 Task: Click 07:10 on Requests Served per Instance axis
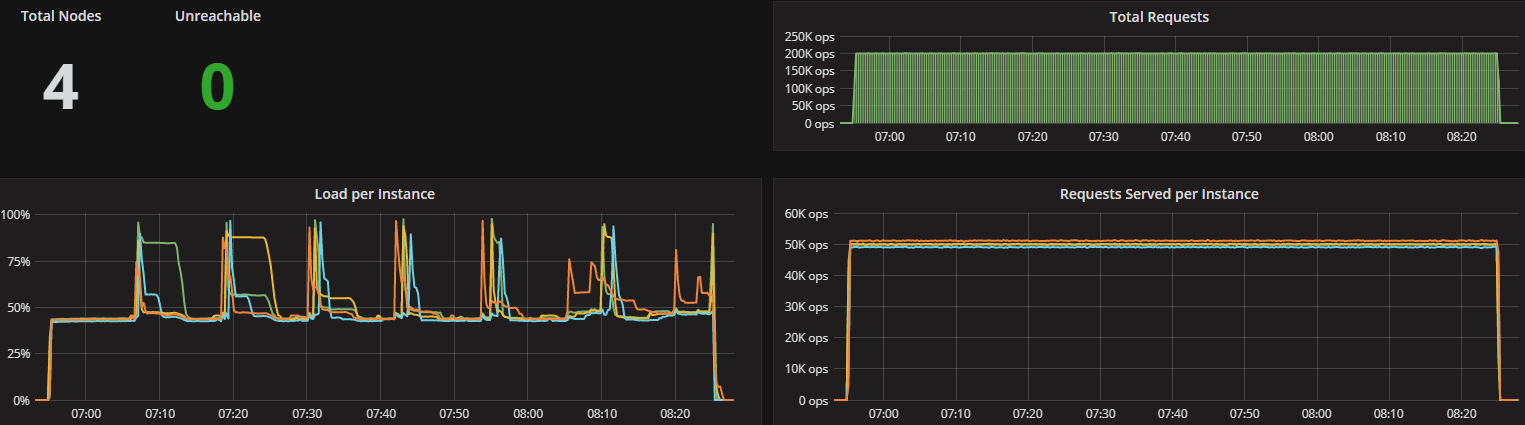pyautogui.click(x=957, y=413)
